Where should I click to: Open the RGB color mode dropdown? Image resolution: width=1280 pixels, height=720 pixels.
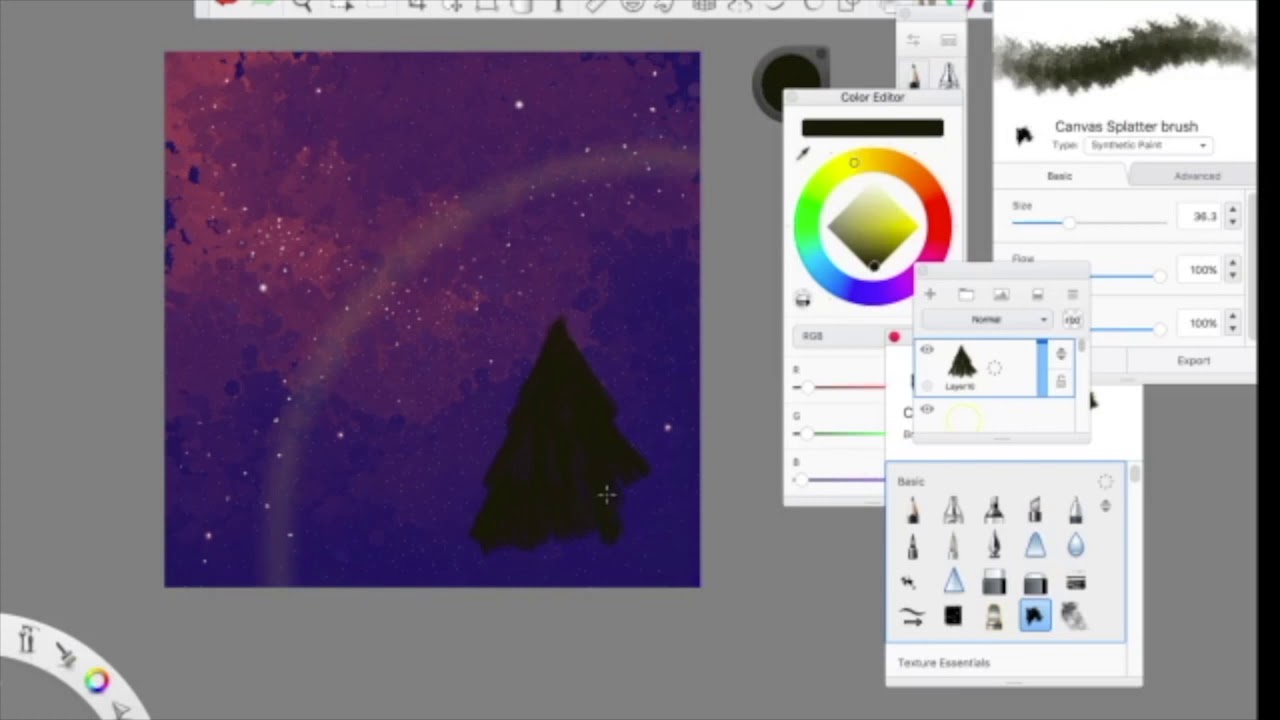point(838,336)
